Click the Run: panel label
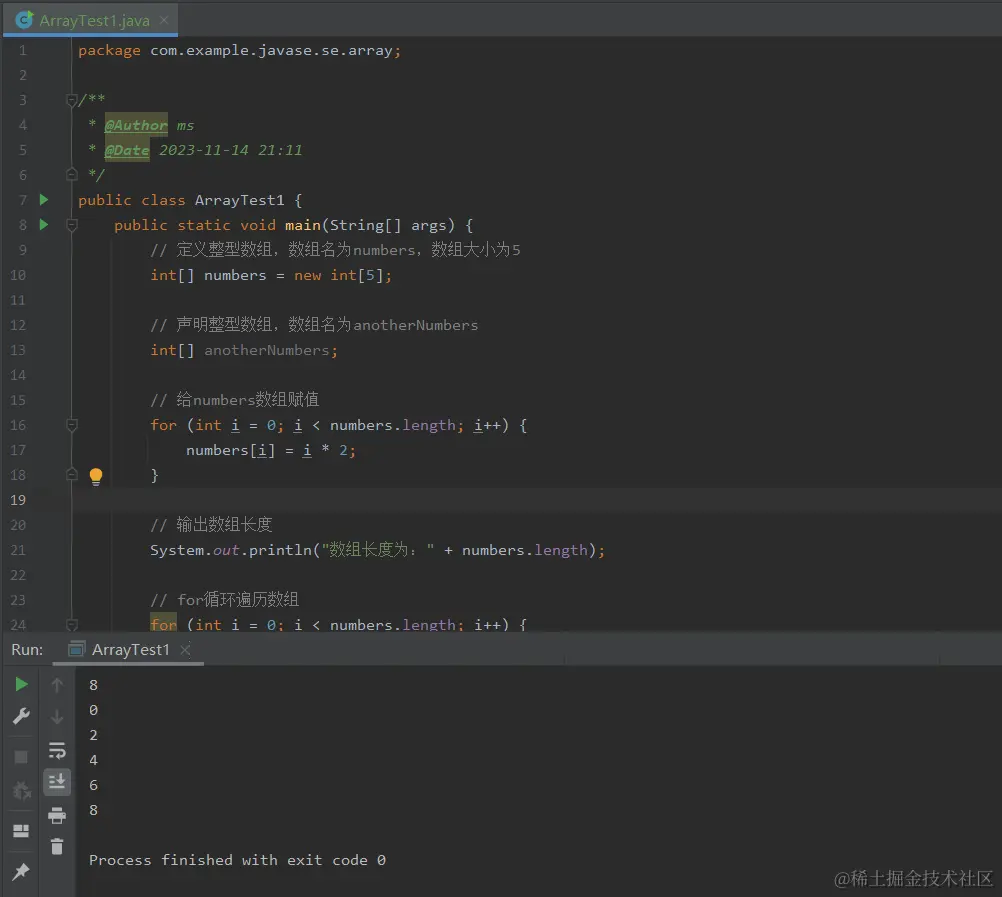Screen dimensions: 1002x897 (27, 649)
